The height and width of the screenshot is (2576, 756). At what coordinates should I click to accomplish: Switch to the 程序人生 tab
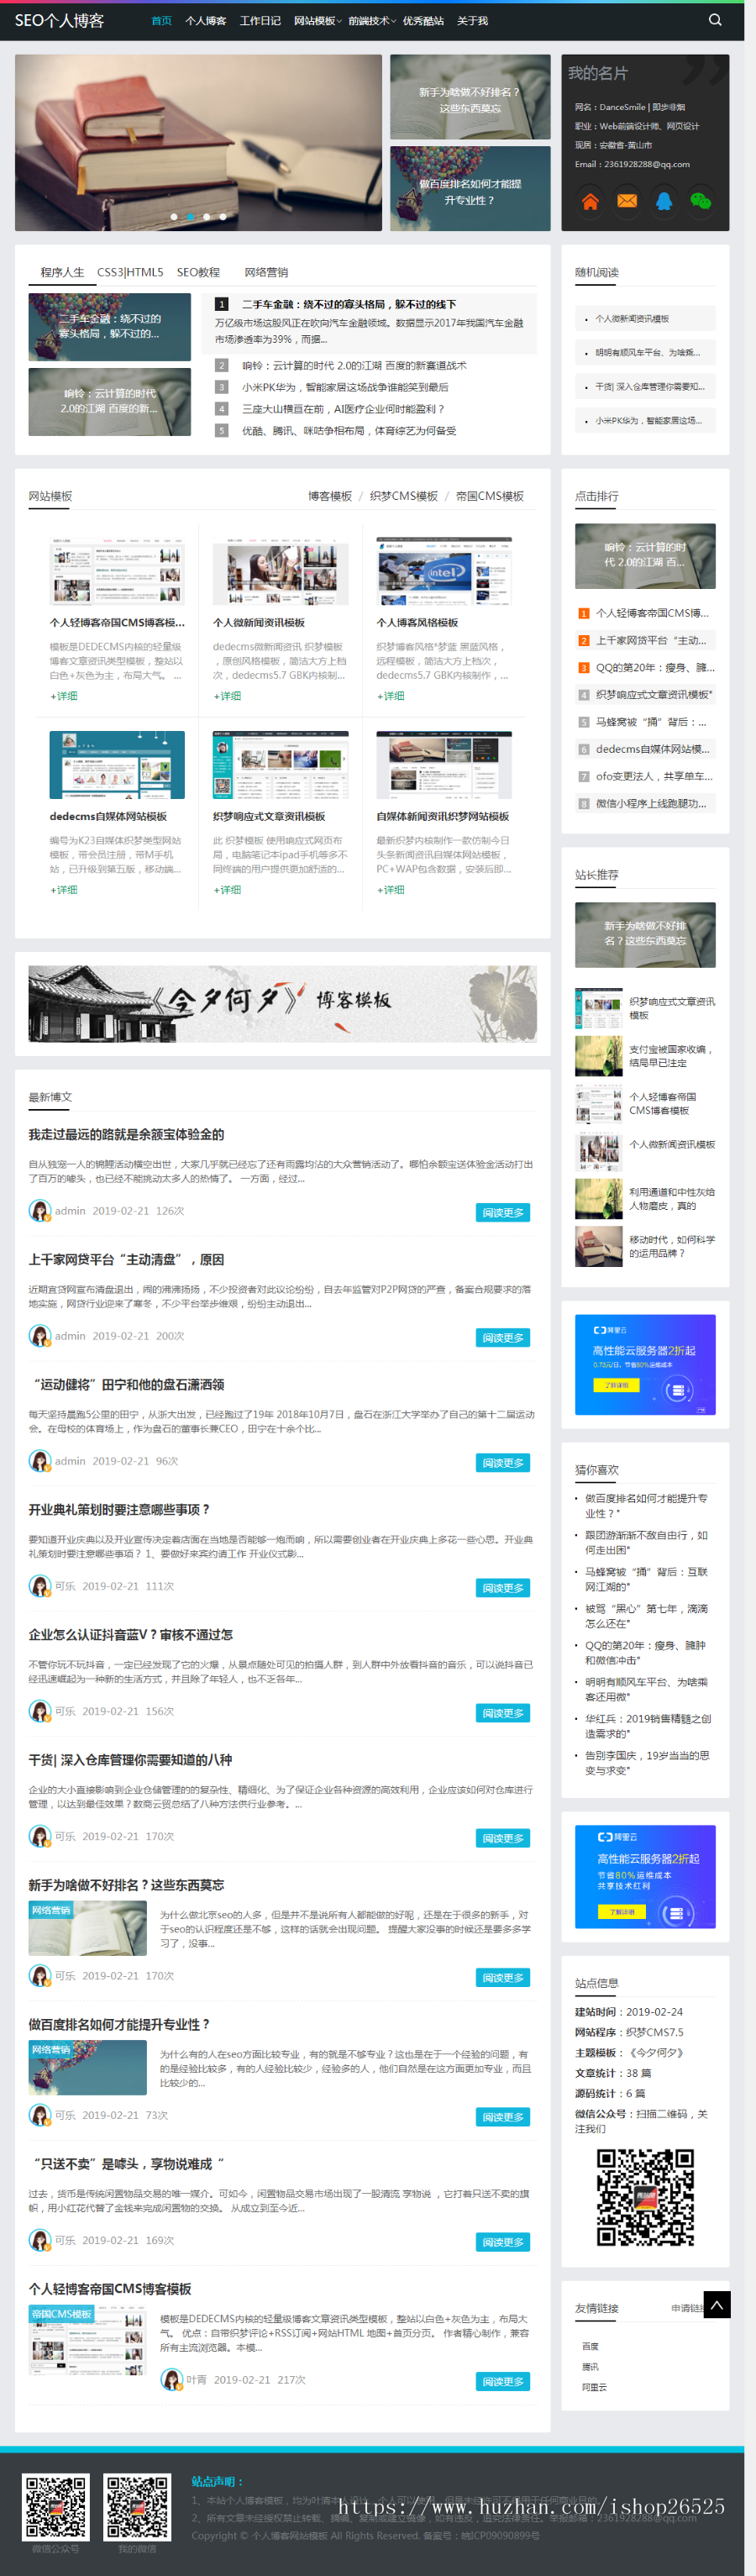click(62, 272)
